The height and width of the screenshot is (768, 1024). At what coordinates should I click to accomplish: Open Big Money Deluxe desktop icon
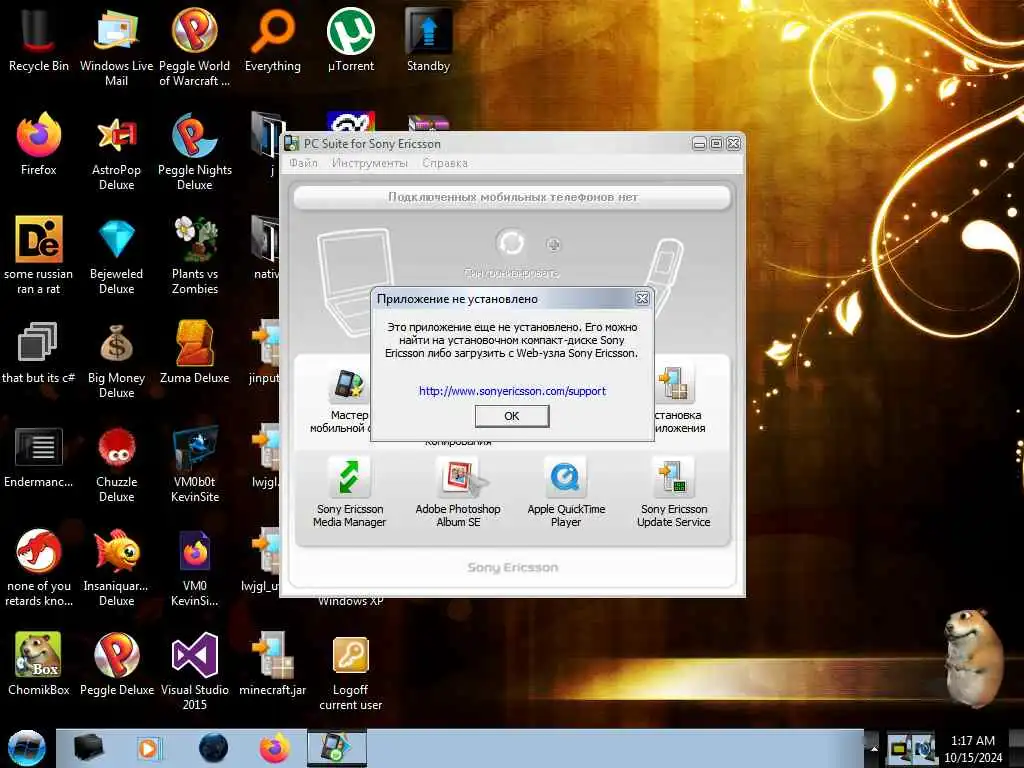click(116, 343)
